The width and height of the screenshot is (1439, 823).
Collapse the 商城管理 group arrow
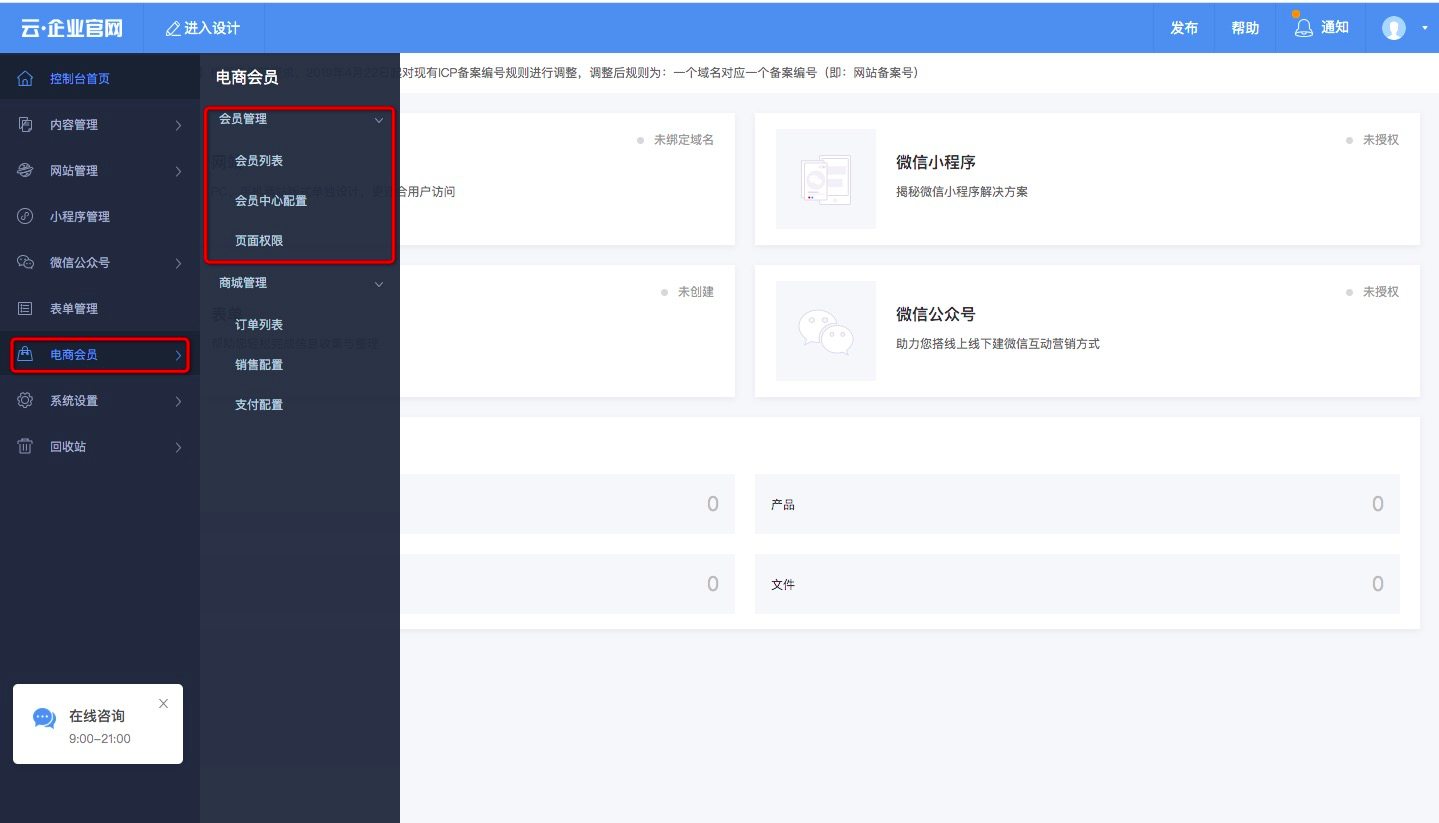click(379, 284)
